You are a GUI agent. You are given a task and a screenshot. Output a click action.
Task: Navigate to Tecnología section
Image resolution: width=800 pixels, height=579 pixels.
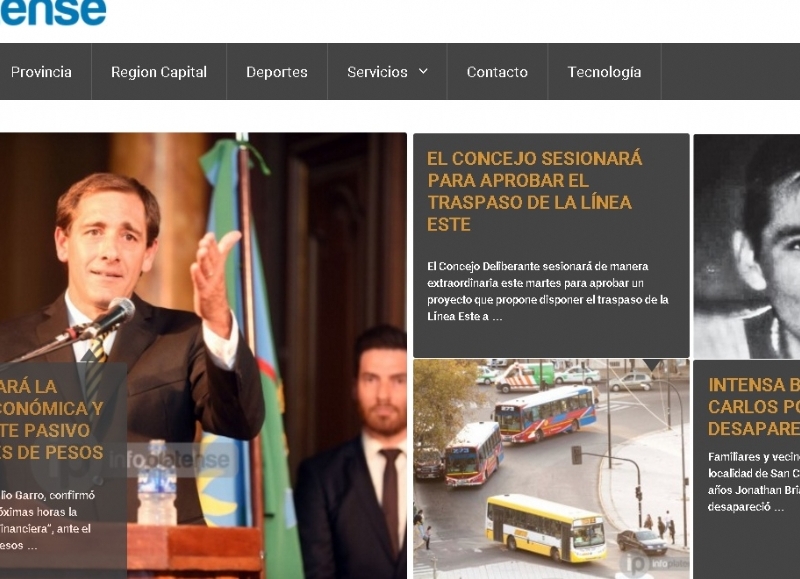click(604, 72)
